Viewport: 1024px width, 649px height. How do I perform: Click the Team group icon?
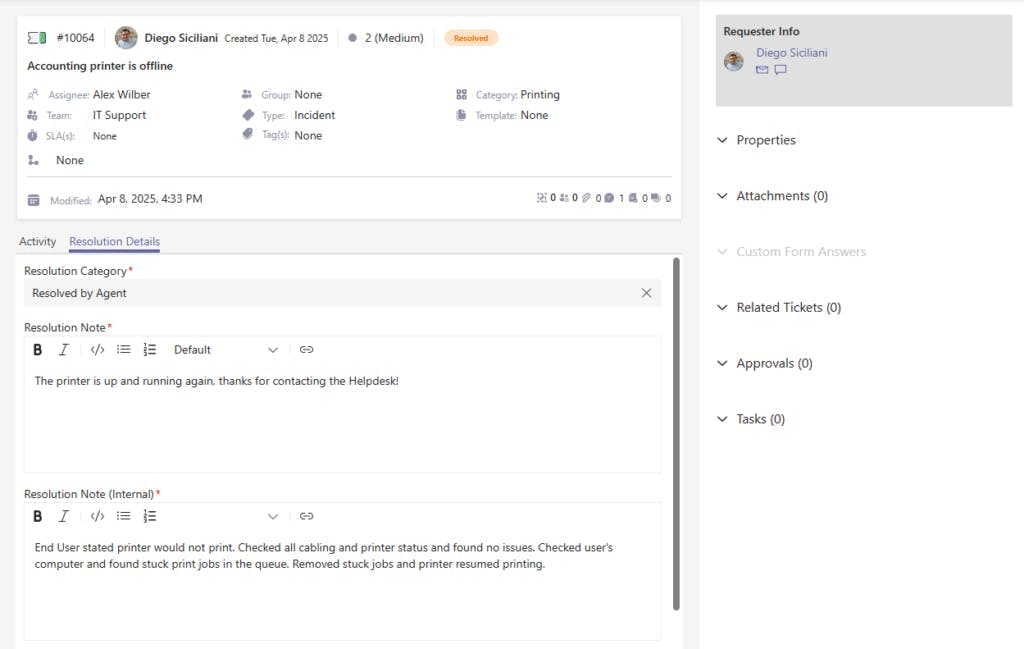pyautogui.click(x=32, y=115)
